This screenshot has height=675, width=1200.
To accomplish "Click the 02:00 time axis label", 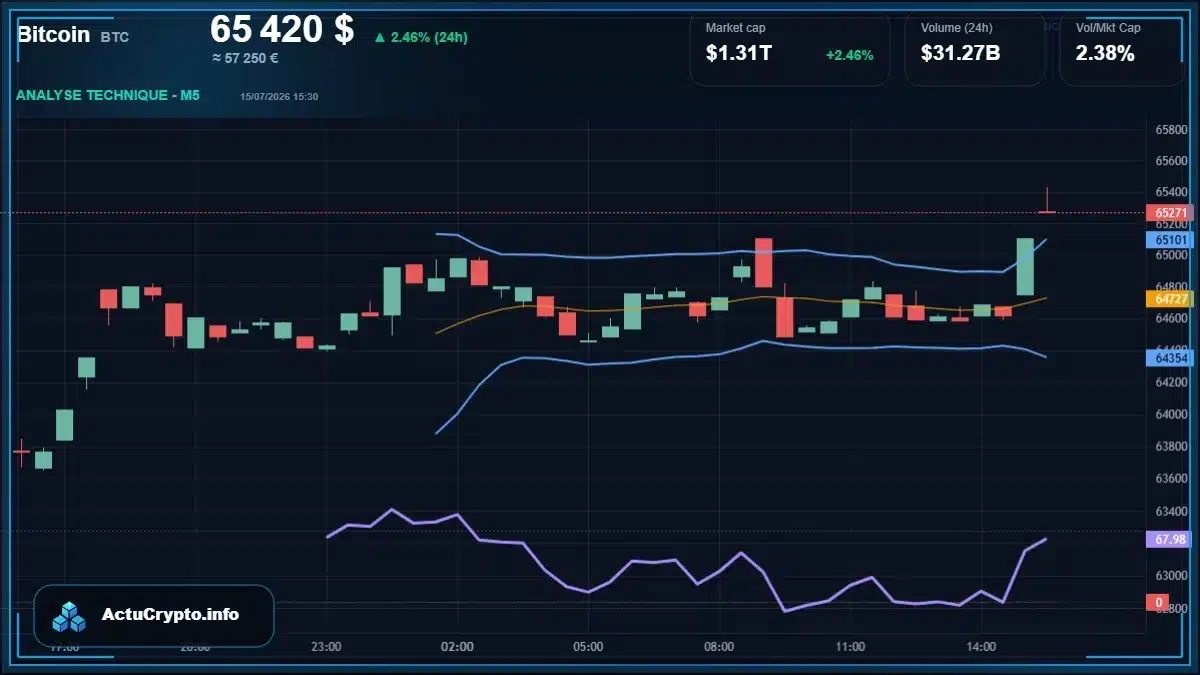I will click(x=457, y=647).
